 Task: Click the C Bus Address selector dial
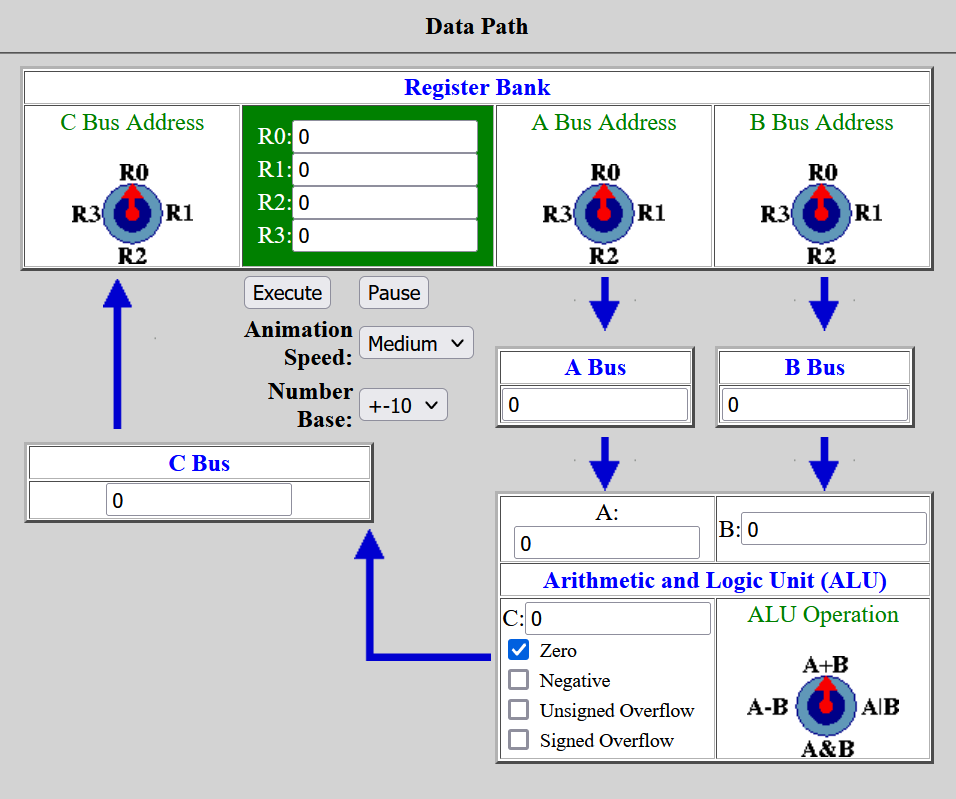click(132, 213)
